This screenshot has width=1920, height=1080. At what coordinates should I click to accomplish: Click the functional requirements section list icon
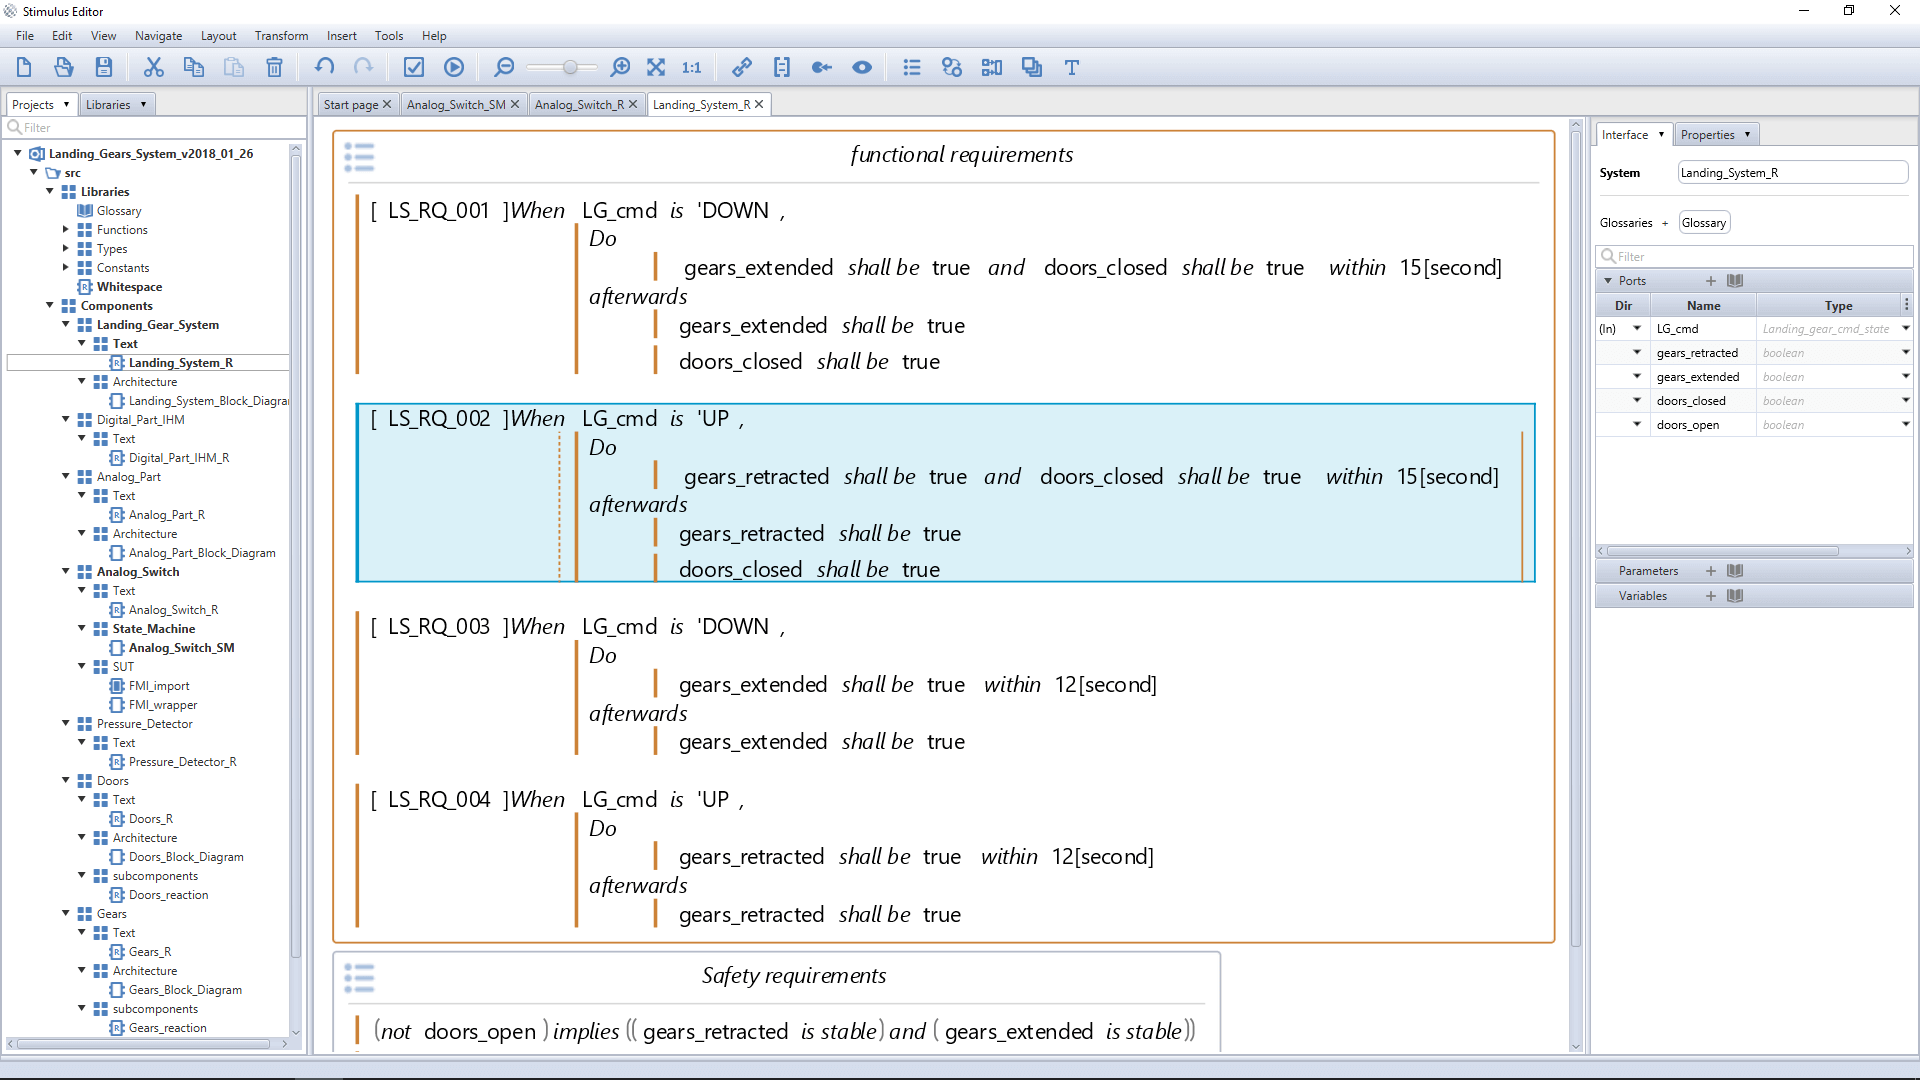point(359,157)
